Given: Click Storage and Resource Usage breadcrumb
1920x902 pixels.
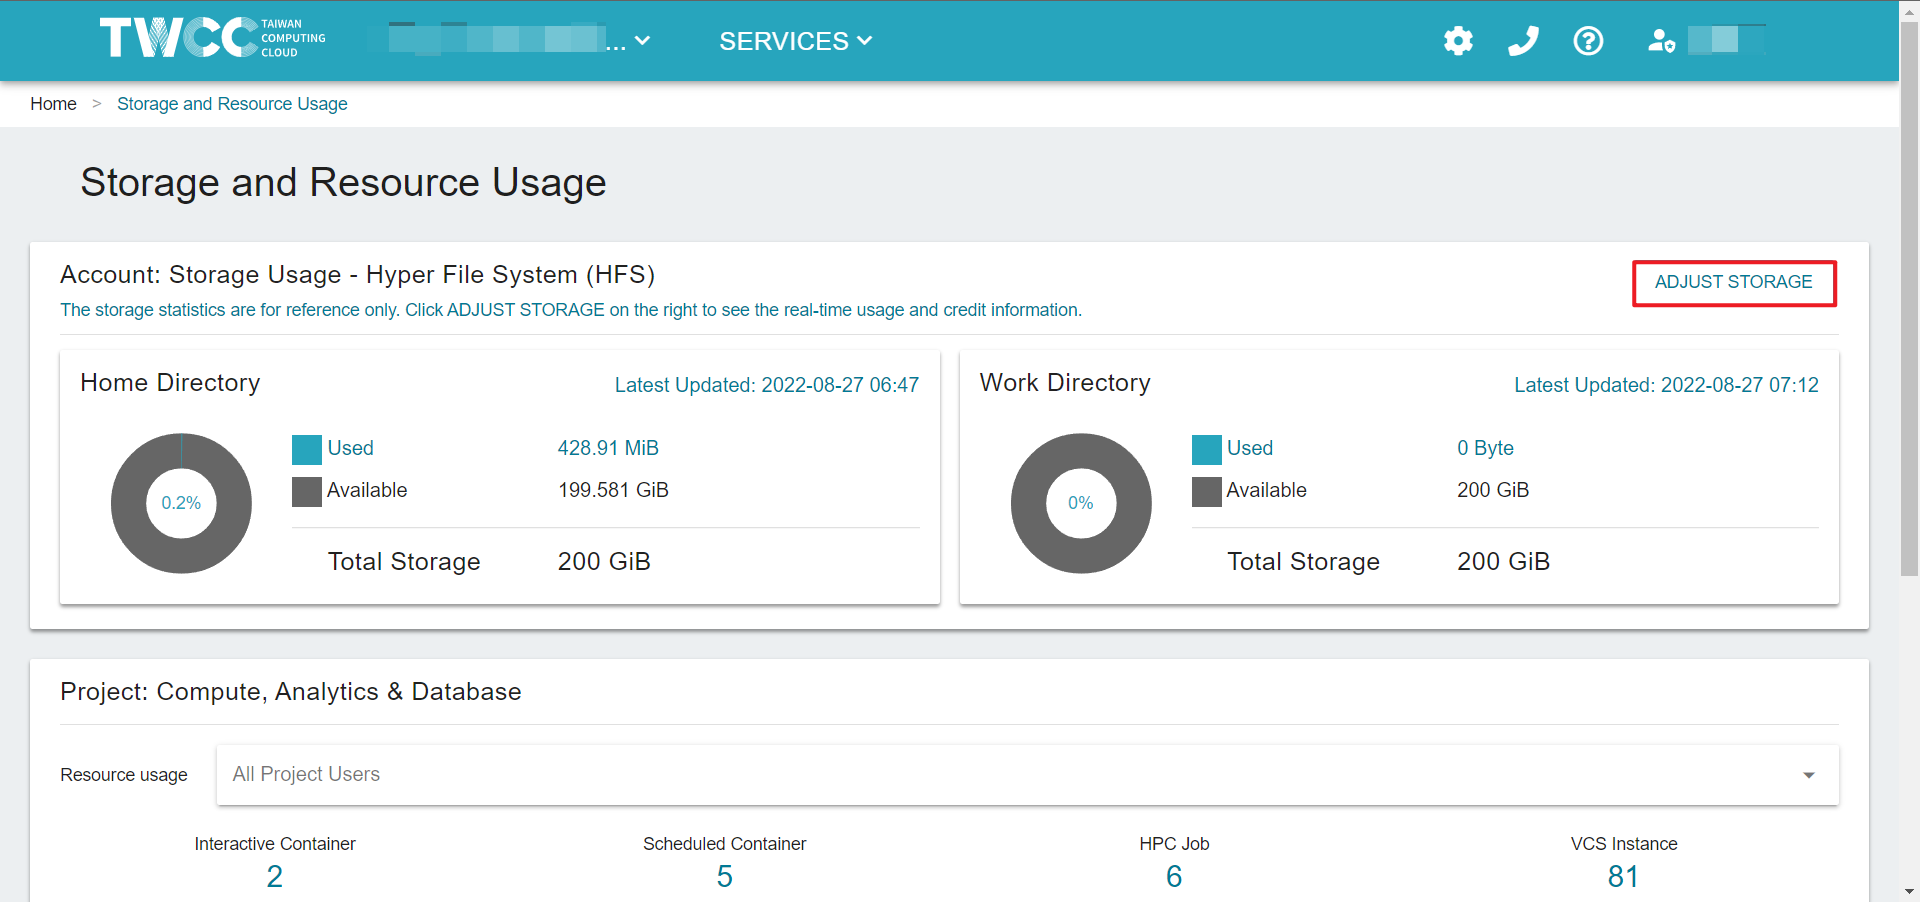Looking at the screenshot, I should pos(232,104).
